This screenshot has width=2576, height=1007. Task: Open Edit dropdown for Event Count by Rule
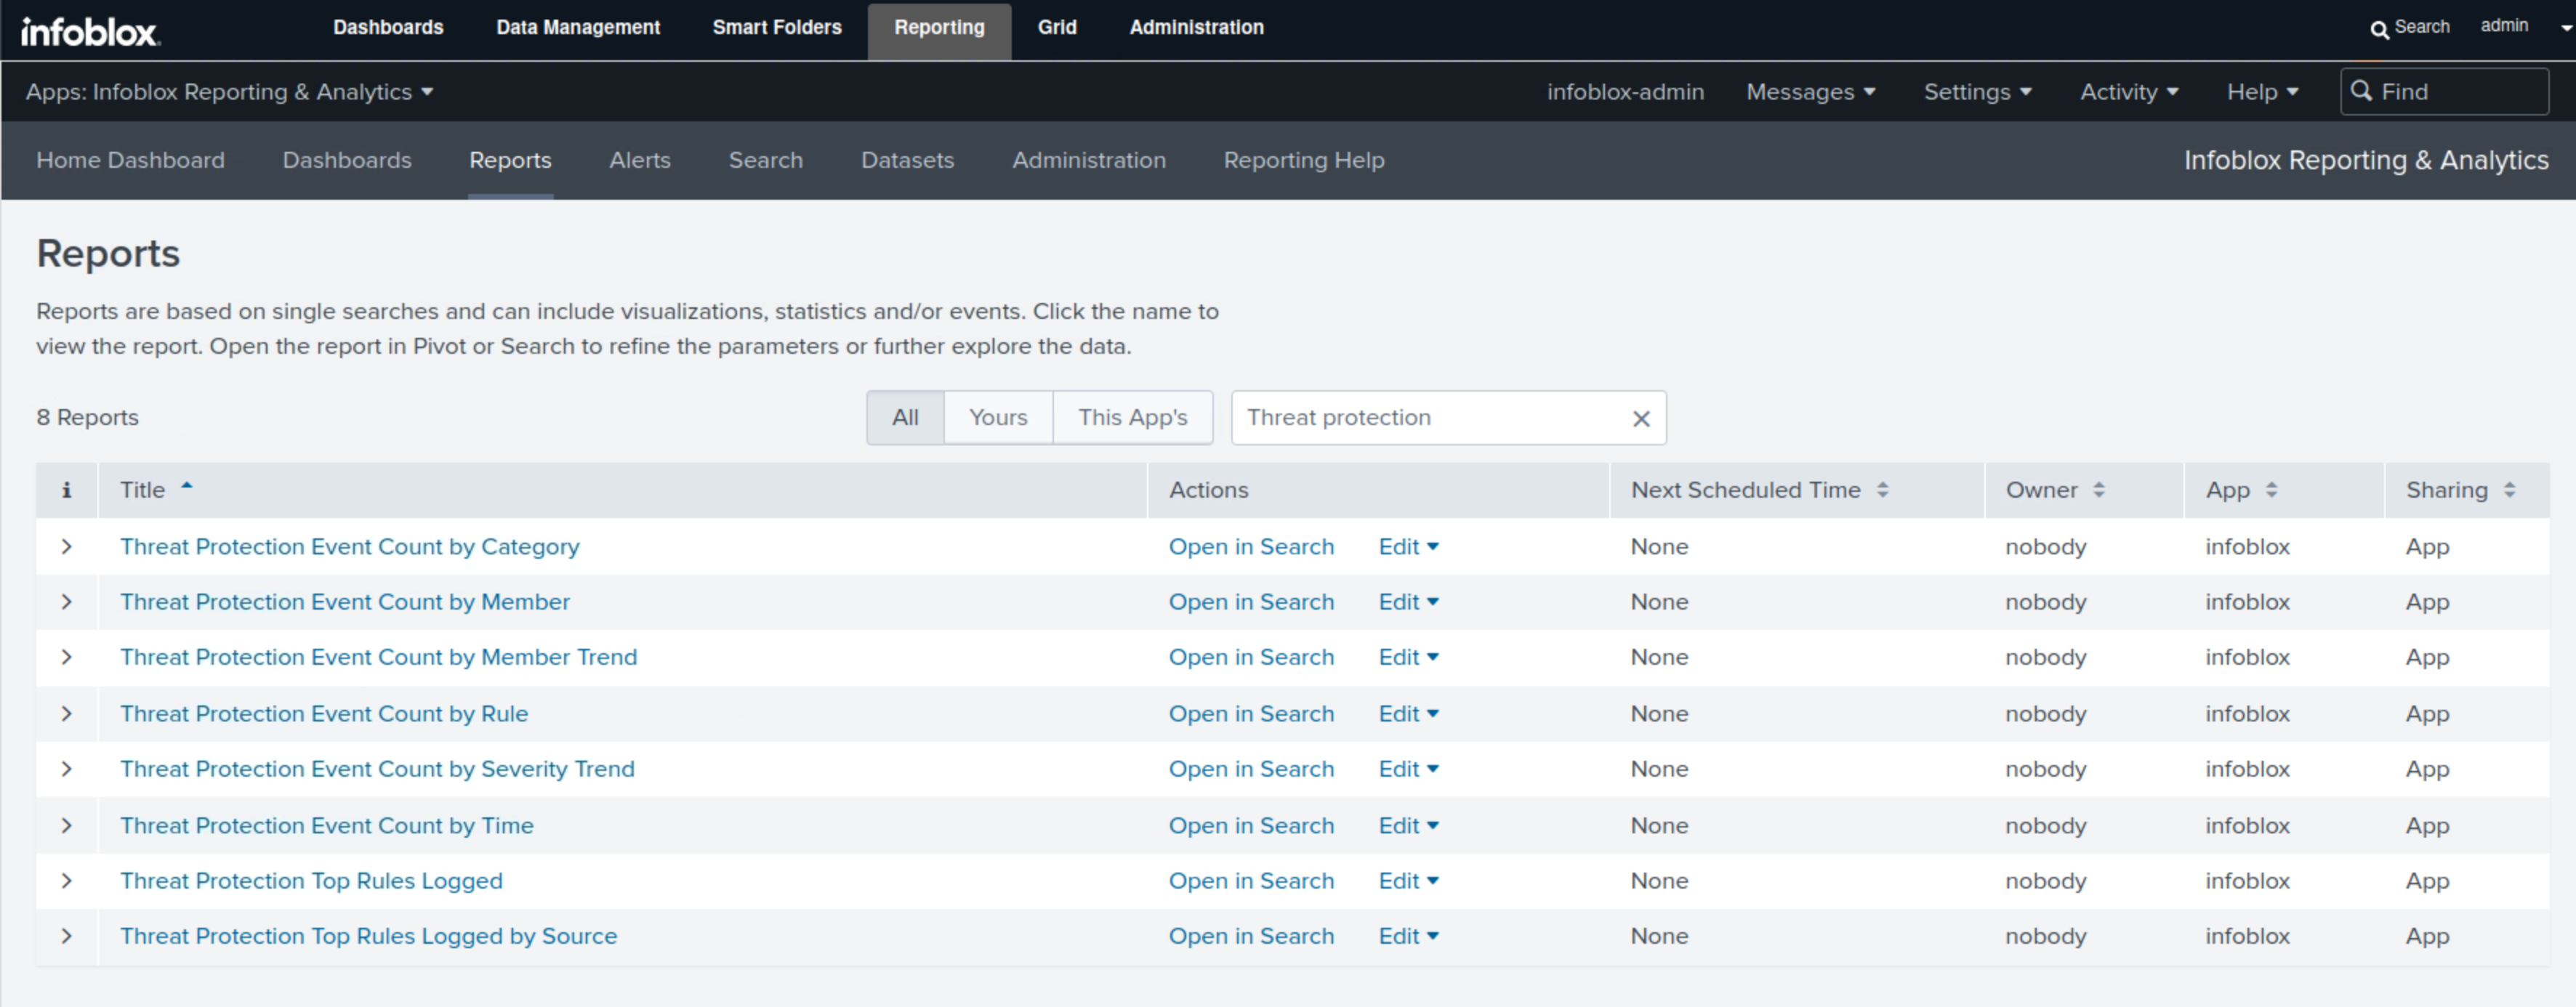(x=1408, y=714)
